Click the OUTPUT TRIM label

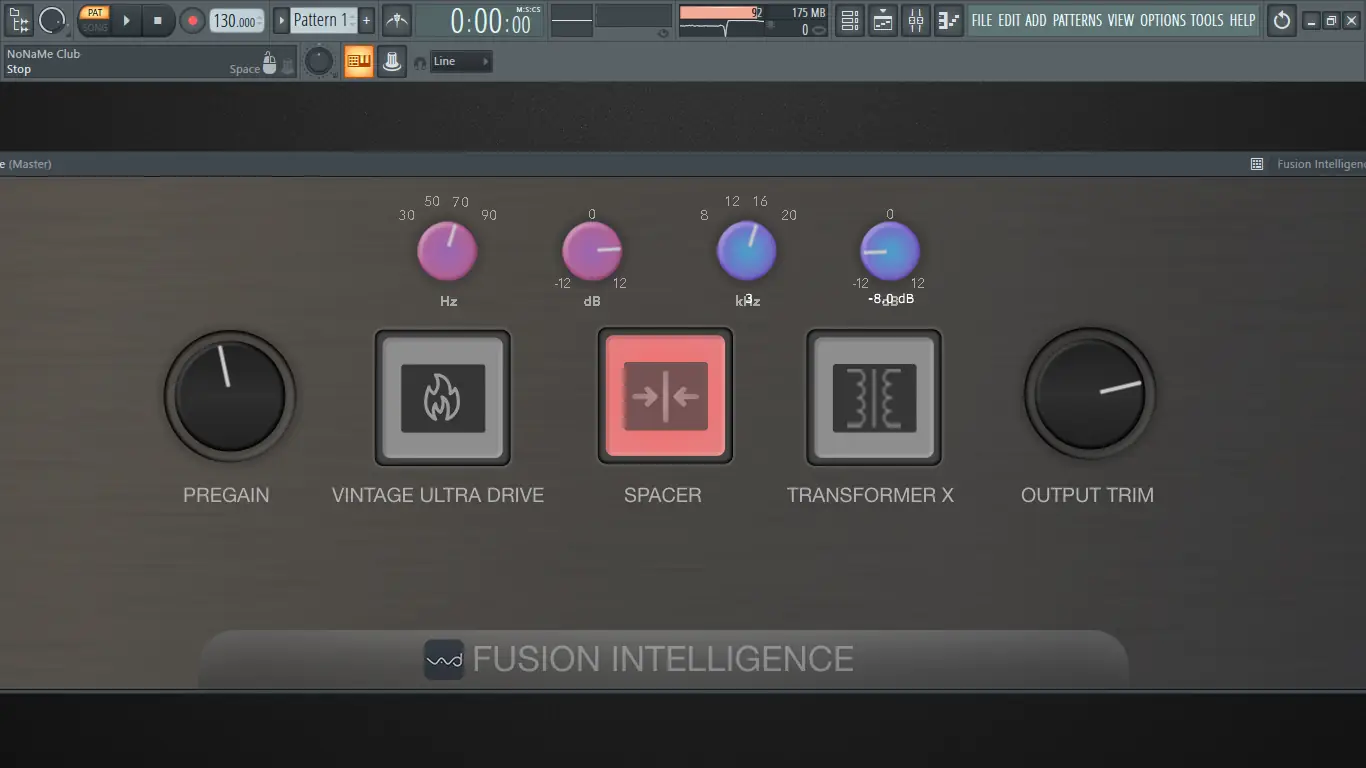tap(1088, 495)
